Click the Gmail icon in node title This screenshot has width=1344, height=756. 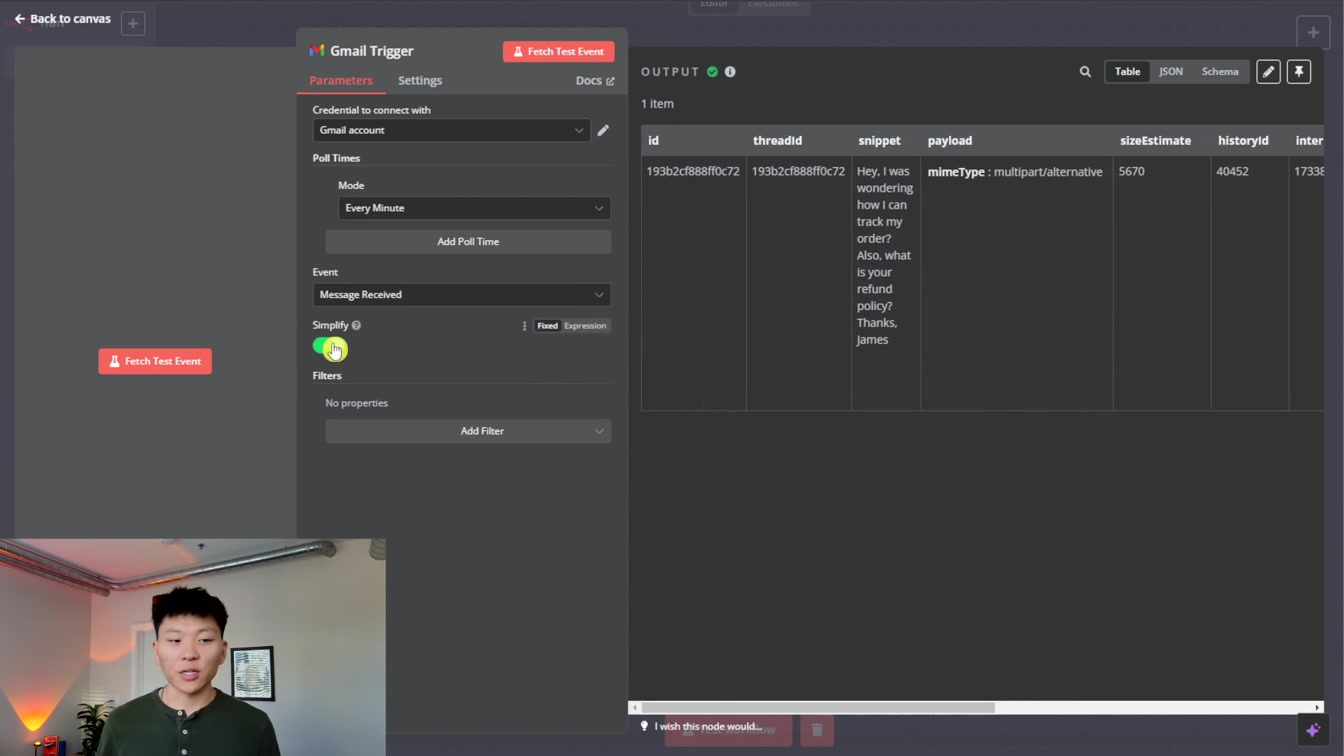[317, 50]
